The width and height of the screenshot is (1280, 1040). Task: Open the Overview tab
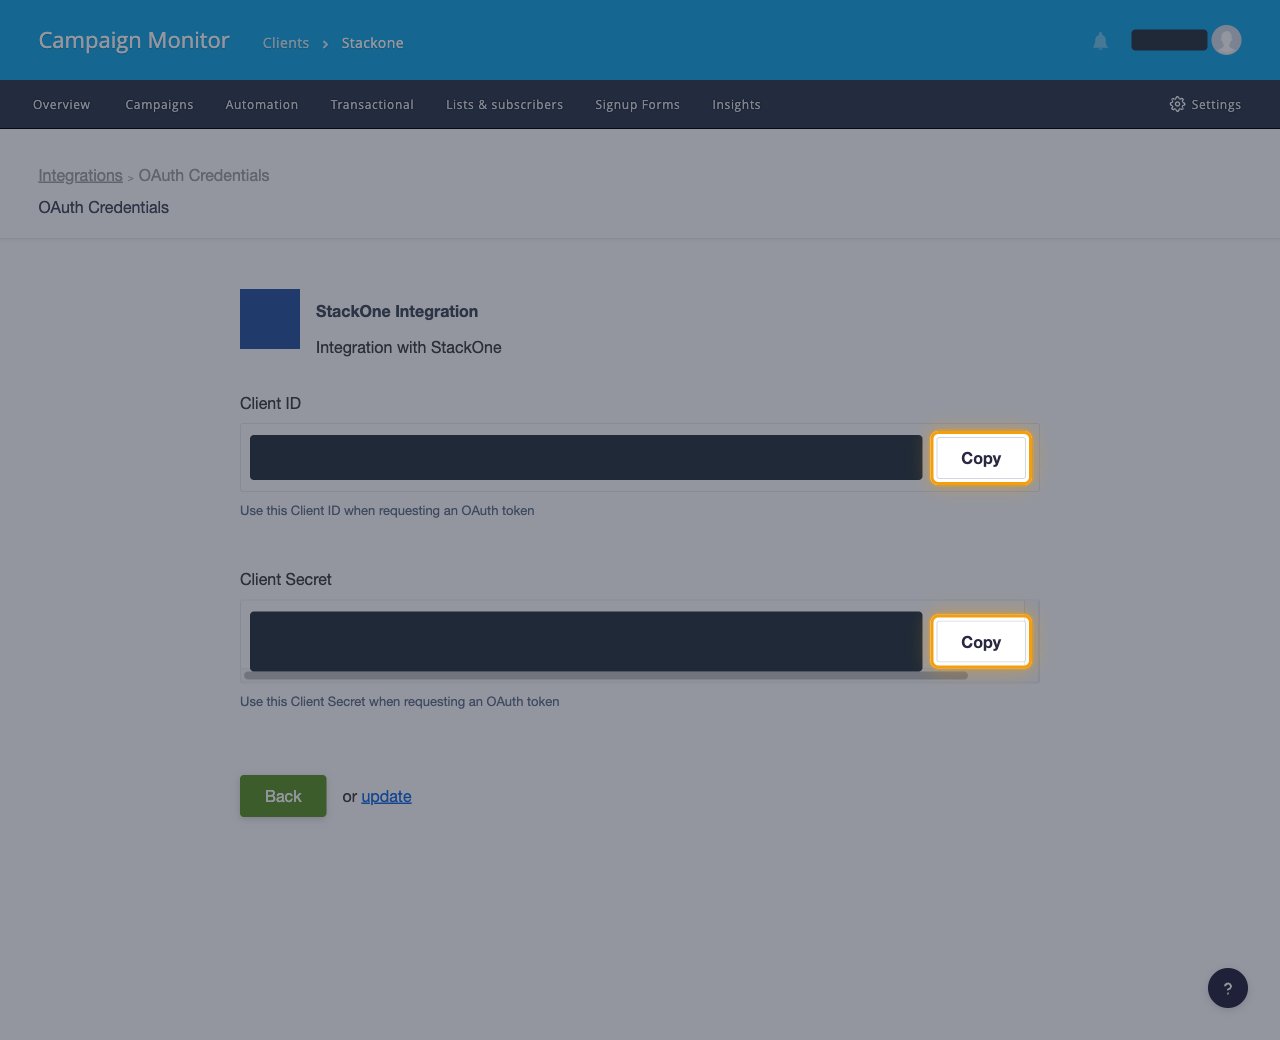pos(61,104)
